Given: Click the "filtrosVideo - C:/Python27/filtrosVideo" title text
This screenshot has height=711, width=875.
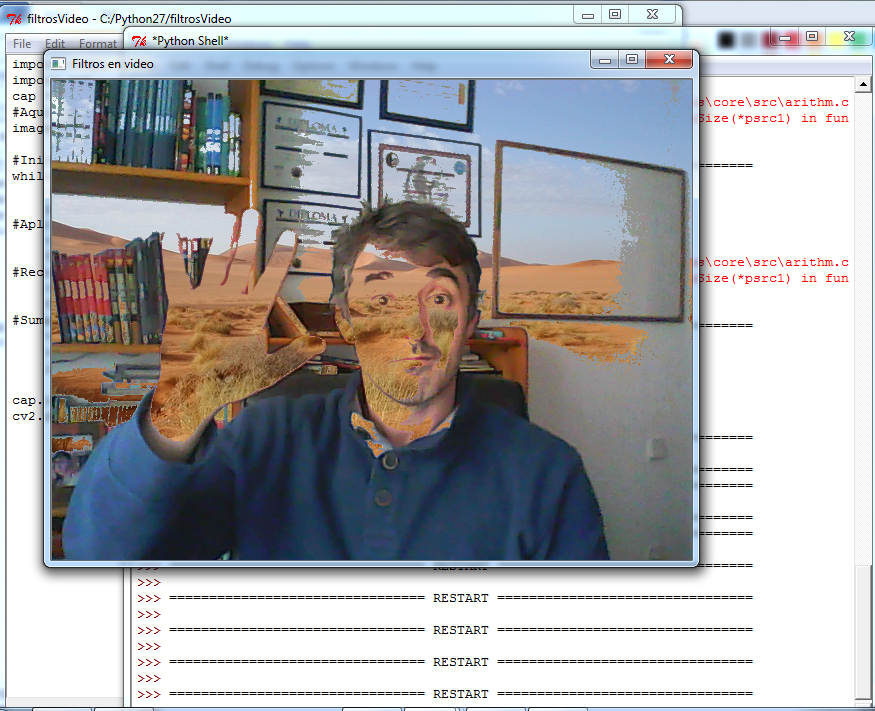Looking at the screenshot, I should 129,19.
